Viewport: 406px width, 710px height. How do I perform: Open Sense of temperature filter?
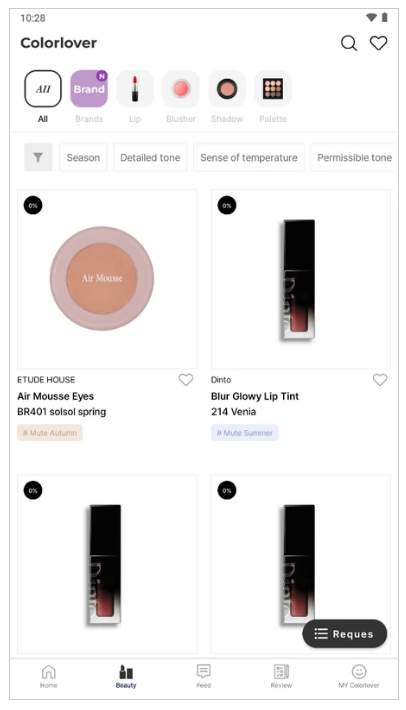pos(249,158)
